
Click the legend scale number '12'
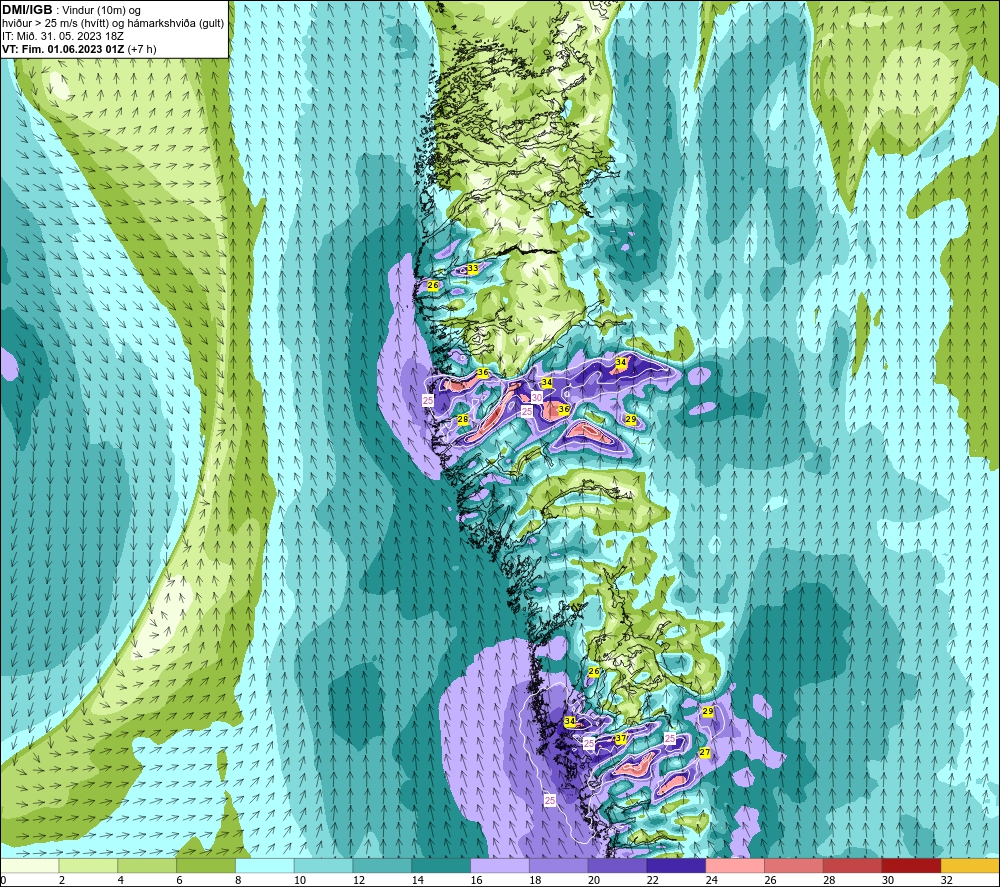coord(359,880)
